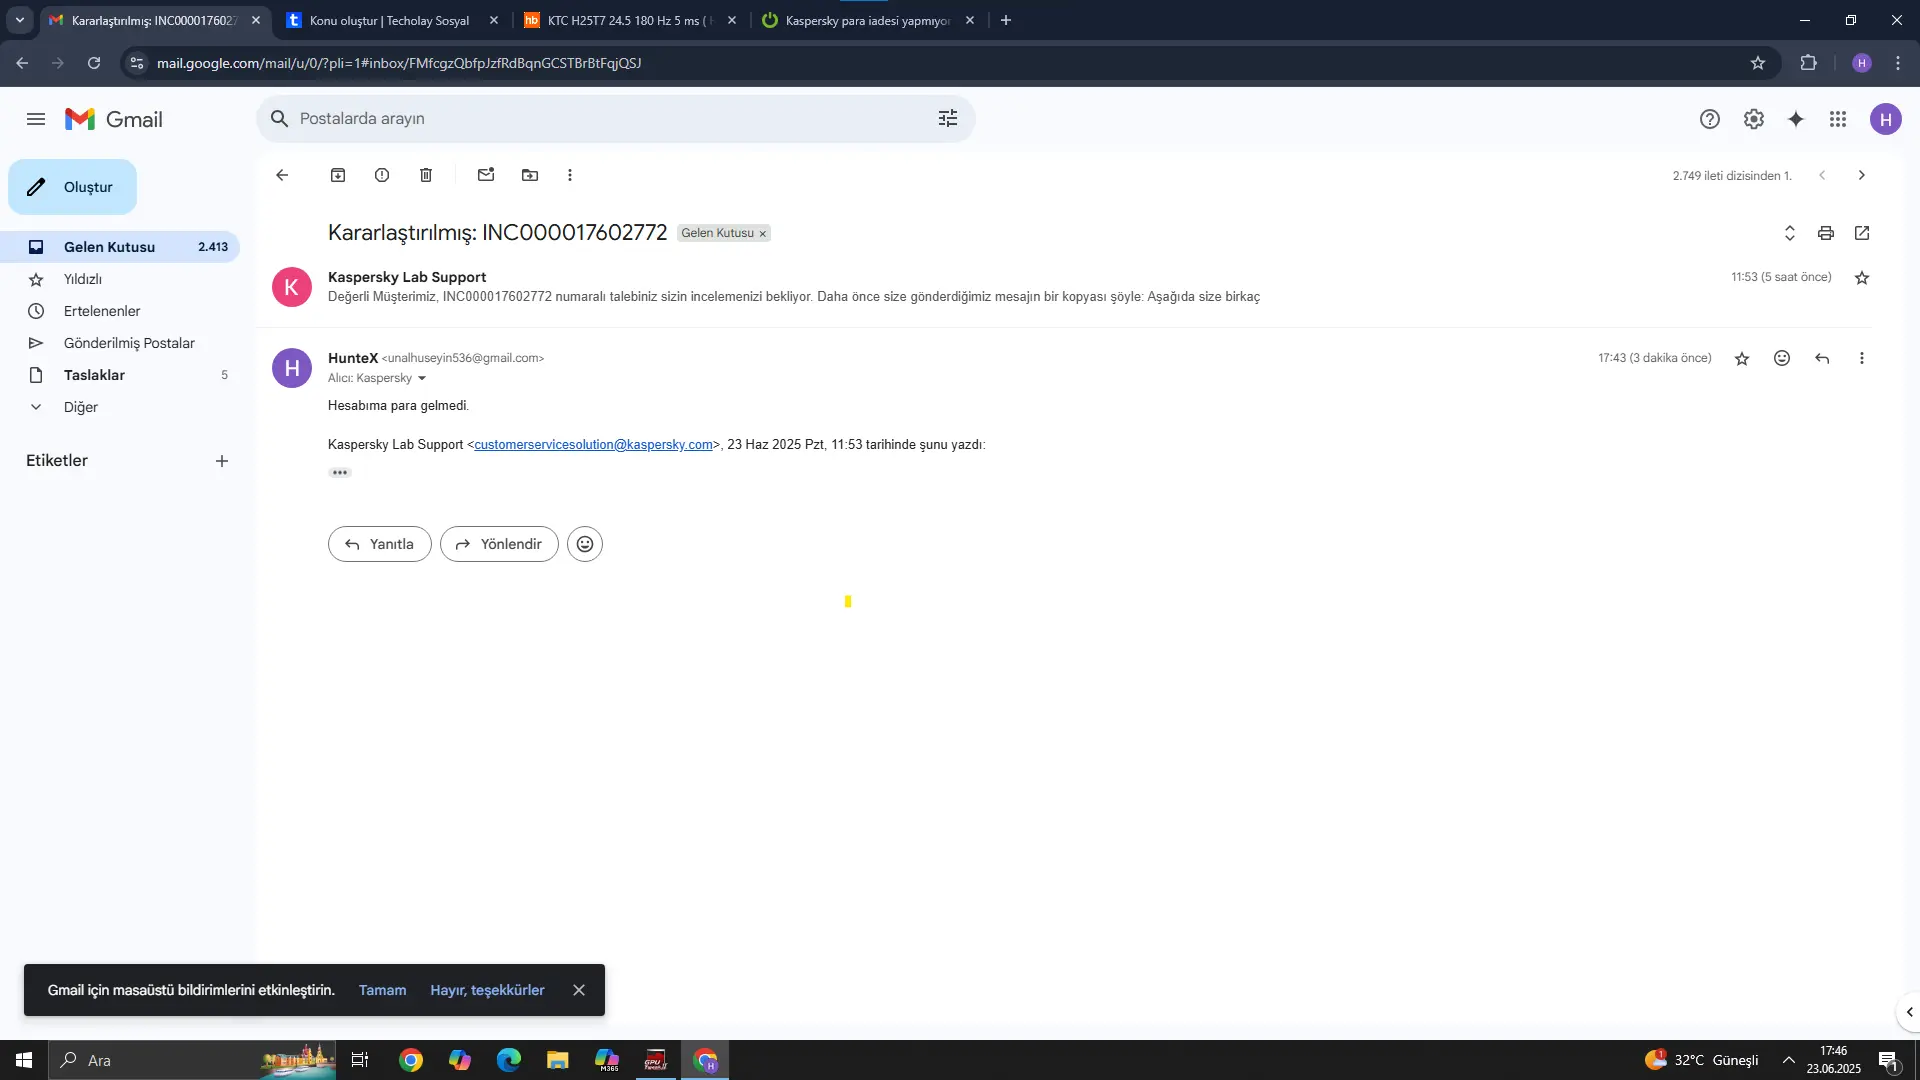1920x1080 pixels.
Task: Open more options for HunteX message
Action: pyautogui.click(x=1862, y=358)
